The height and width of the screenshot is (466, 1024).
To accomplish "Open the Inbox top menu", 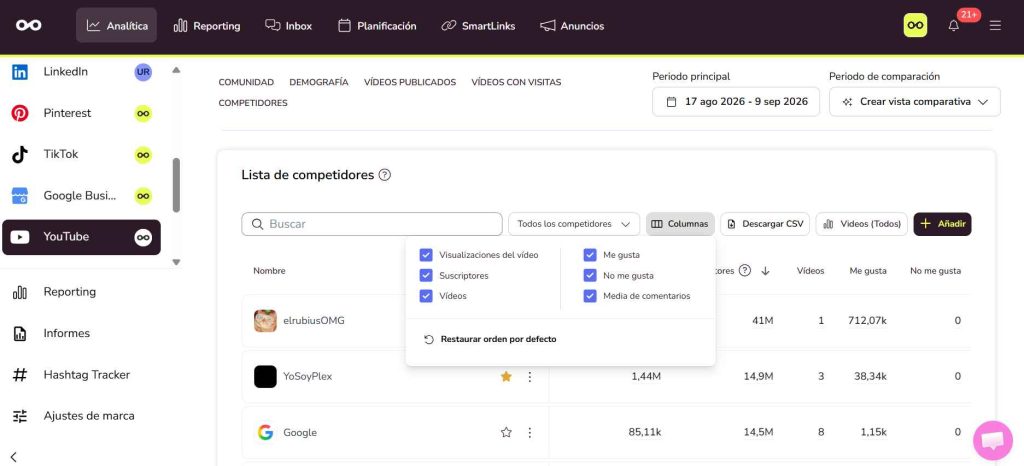I will pos(289,25).
